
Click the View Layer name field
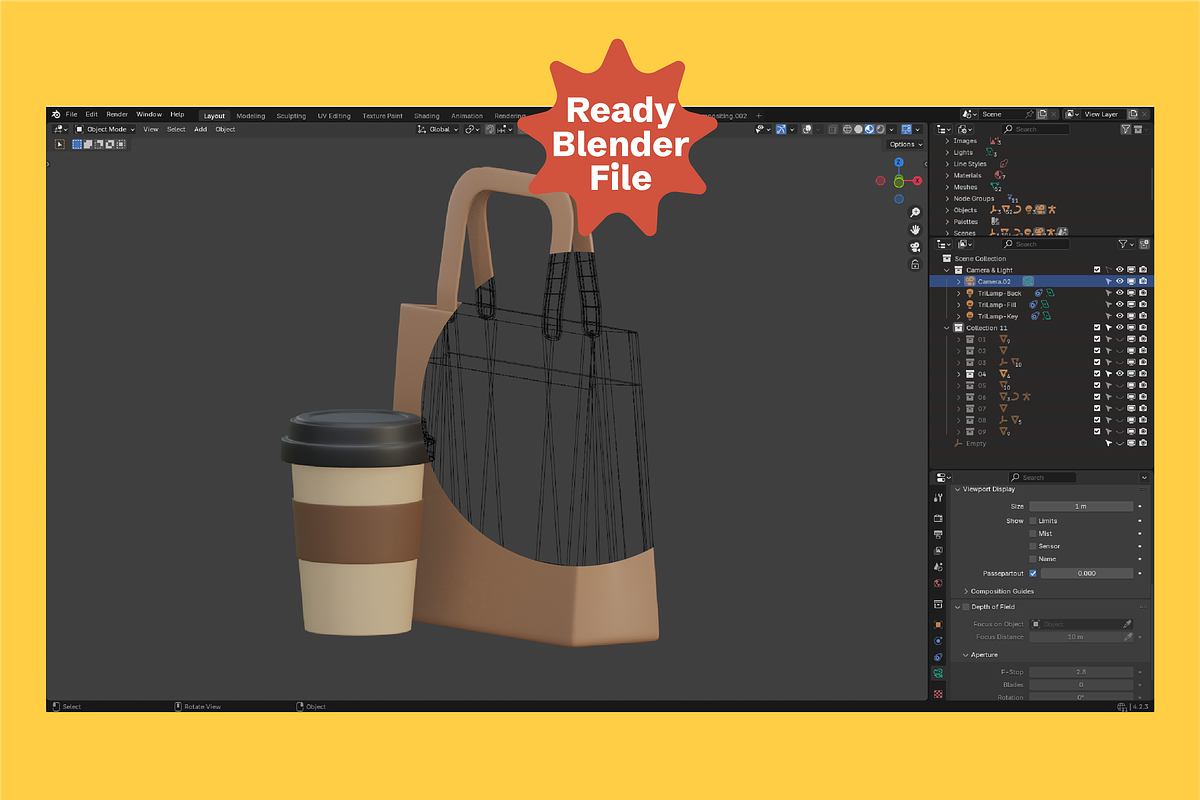pyautogui.click(x=1102, y=114)
